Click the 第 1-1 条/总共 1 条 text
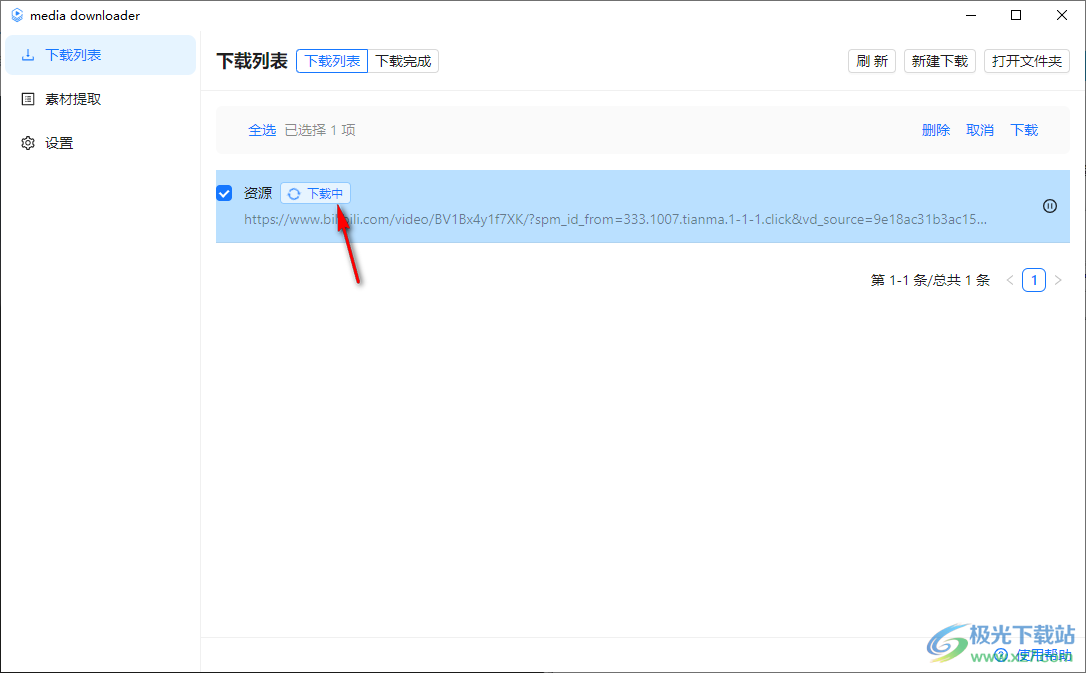 930,280
